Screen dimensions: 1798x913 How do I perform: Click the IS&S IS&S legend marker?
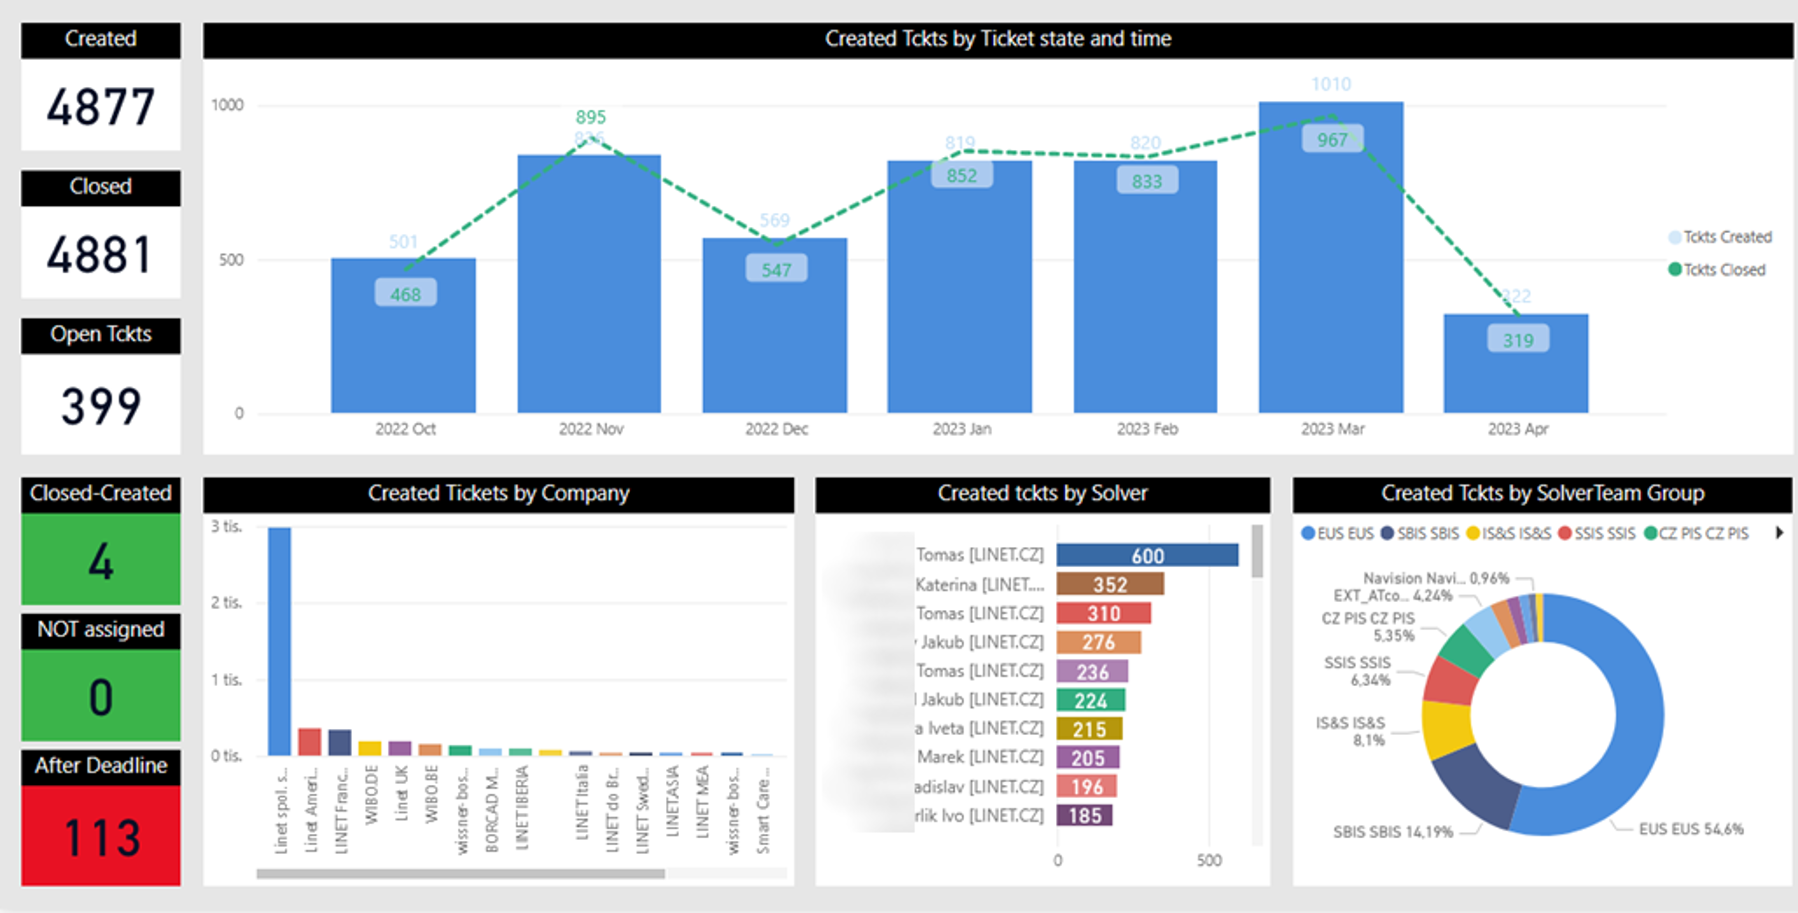click(1473, 534)
